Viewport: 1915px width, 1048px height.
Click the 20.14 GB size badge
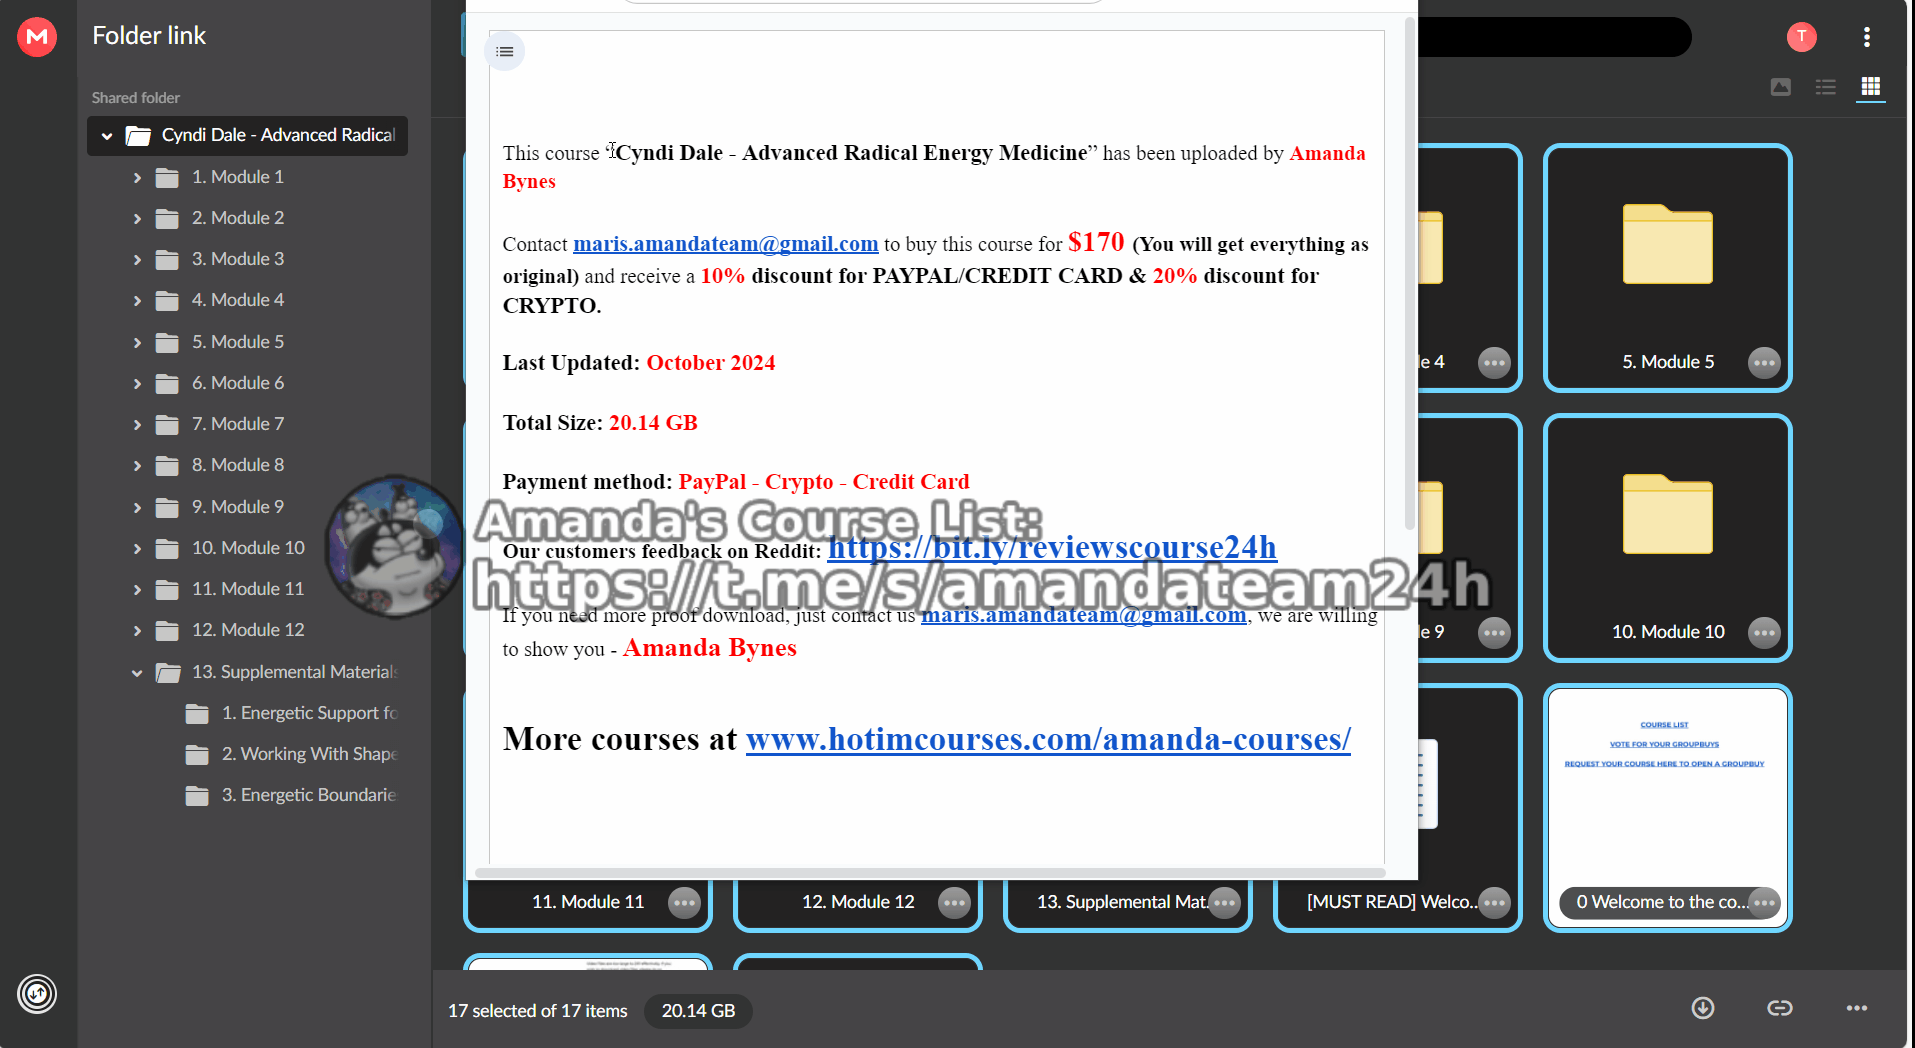(x=698, y=1011)
